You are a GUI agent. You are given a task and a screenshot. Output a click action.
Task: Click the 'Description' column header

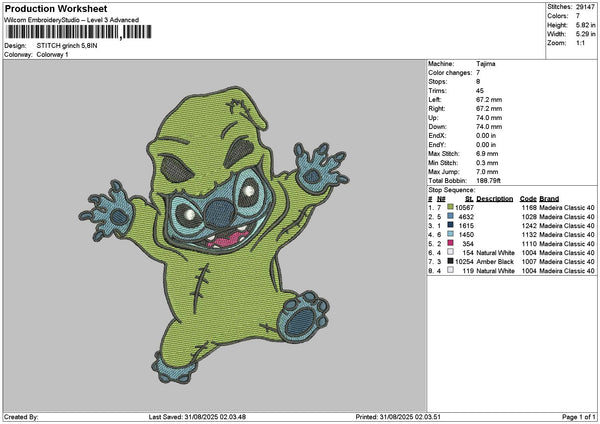click(x=495, y=199)
